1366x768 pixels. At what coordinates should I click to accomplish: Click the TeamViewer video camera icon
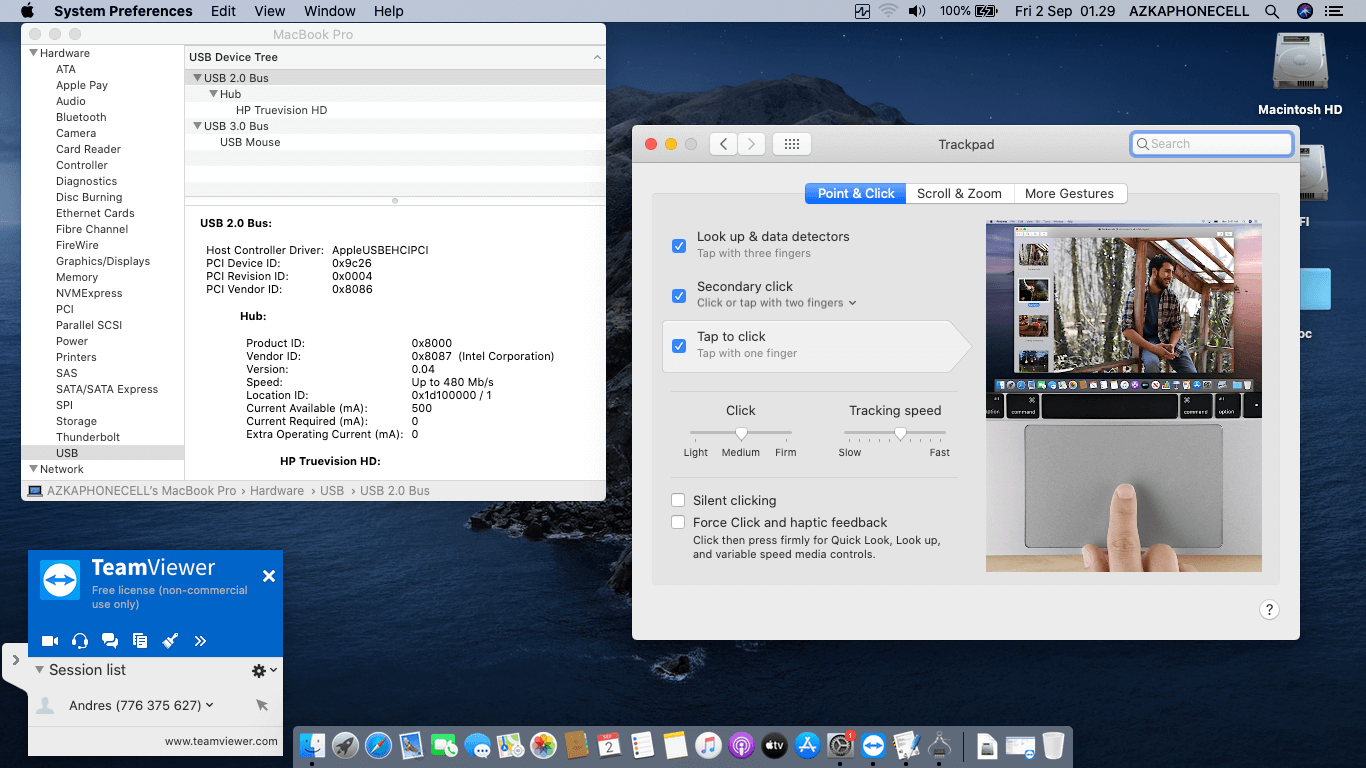[49, 641]
